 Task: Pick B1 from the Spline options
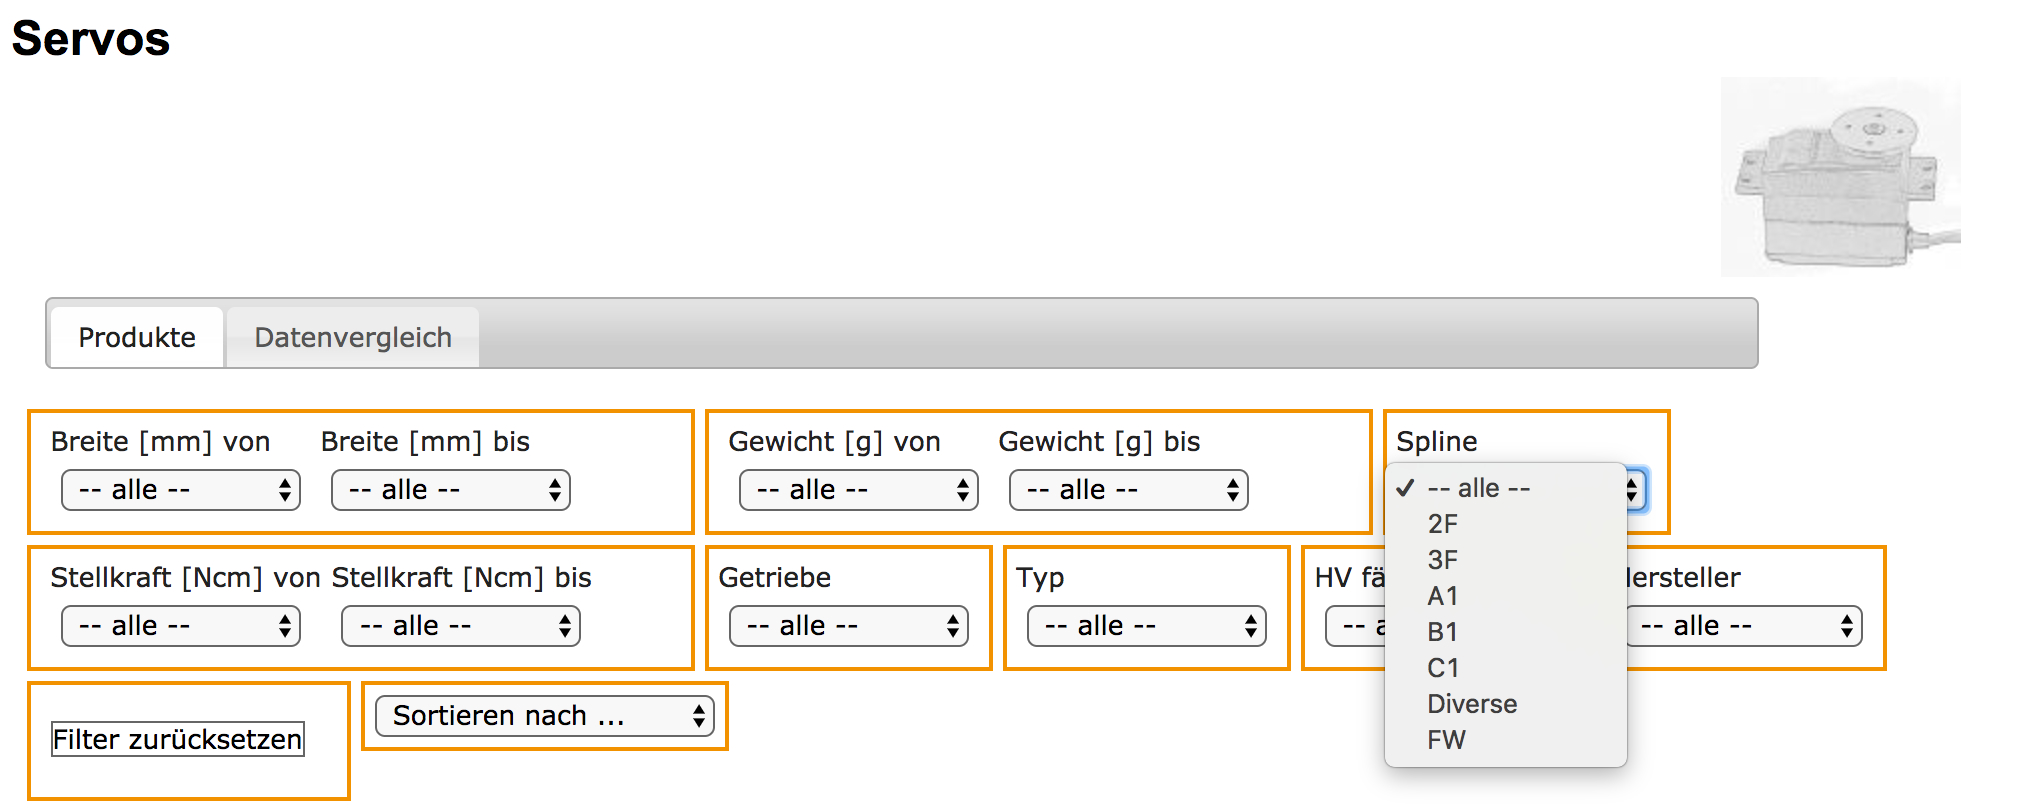(x=1443, y=632)
